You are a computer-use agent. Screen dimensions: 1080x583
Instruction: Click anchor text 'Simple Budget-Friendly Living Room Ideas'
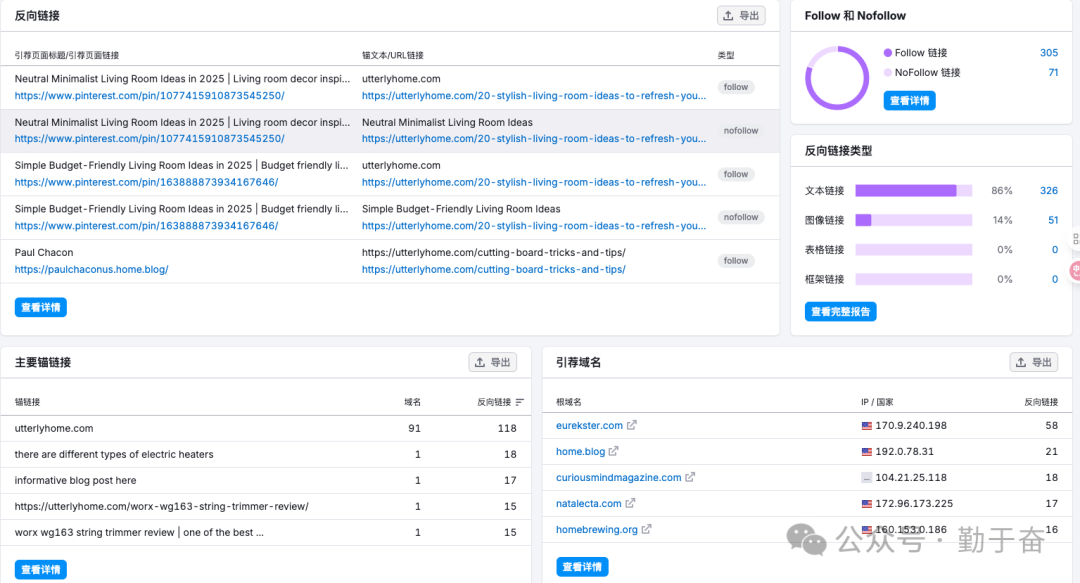click(x=461, y=209)
